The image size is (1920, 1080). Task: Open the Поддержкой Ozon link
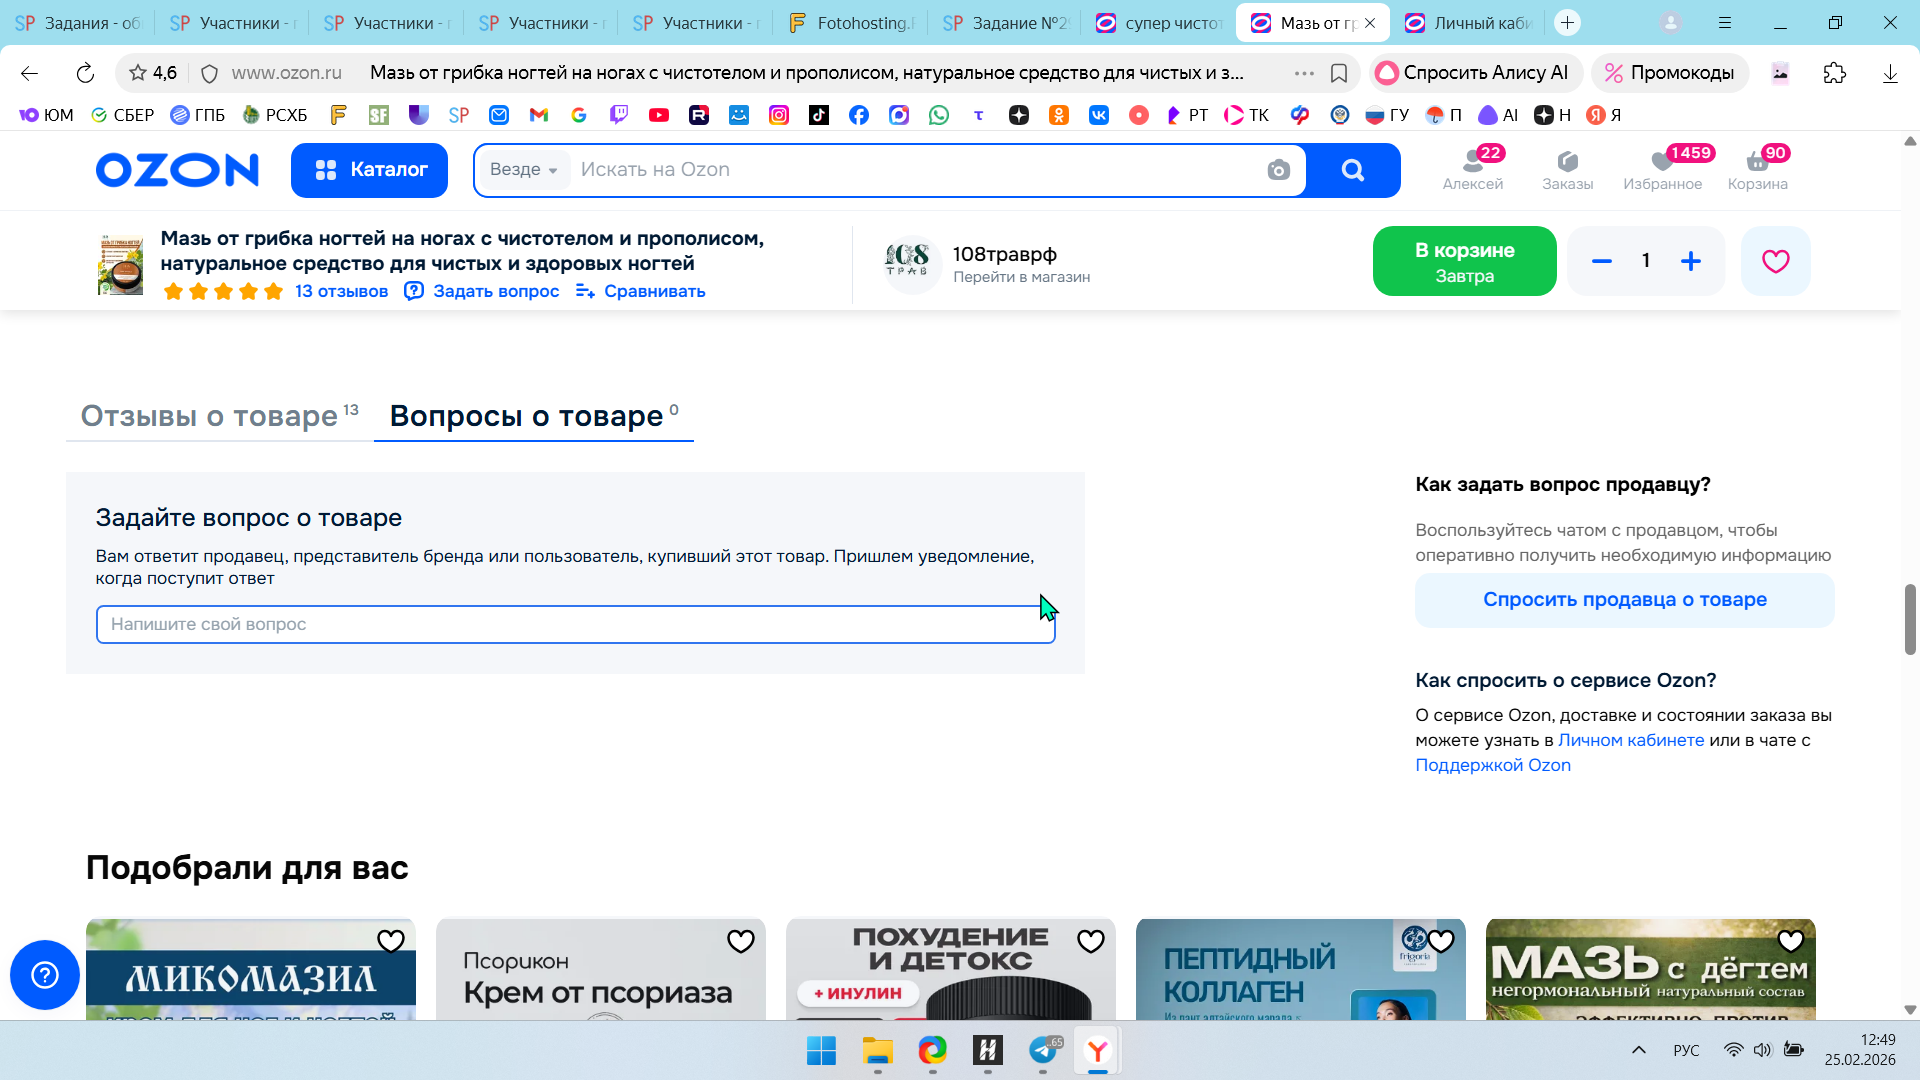coord(1492,765)
